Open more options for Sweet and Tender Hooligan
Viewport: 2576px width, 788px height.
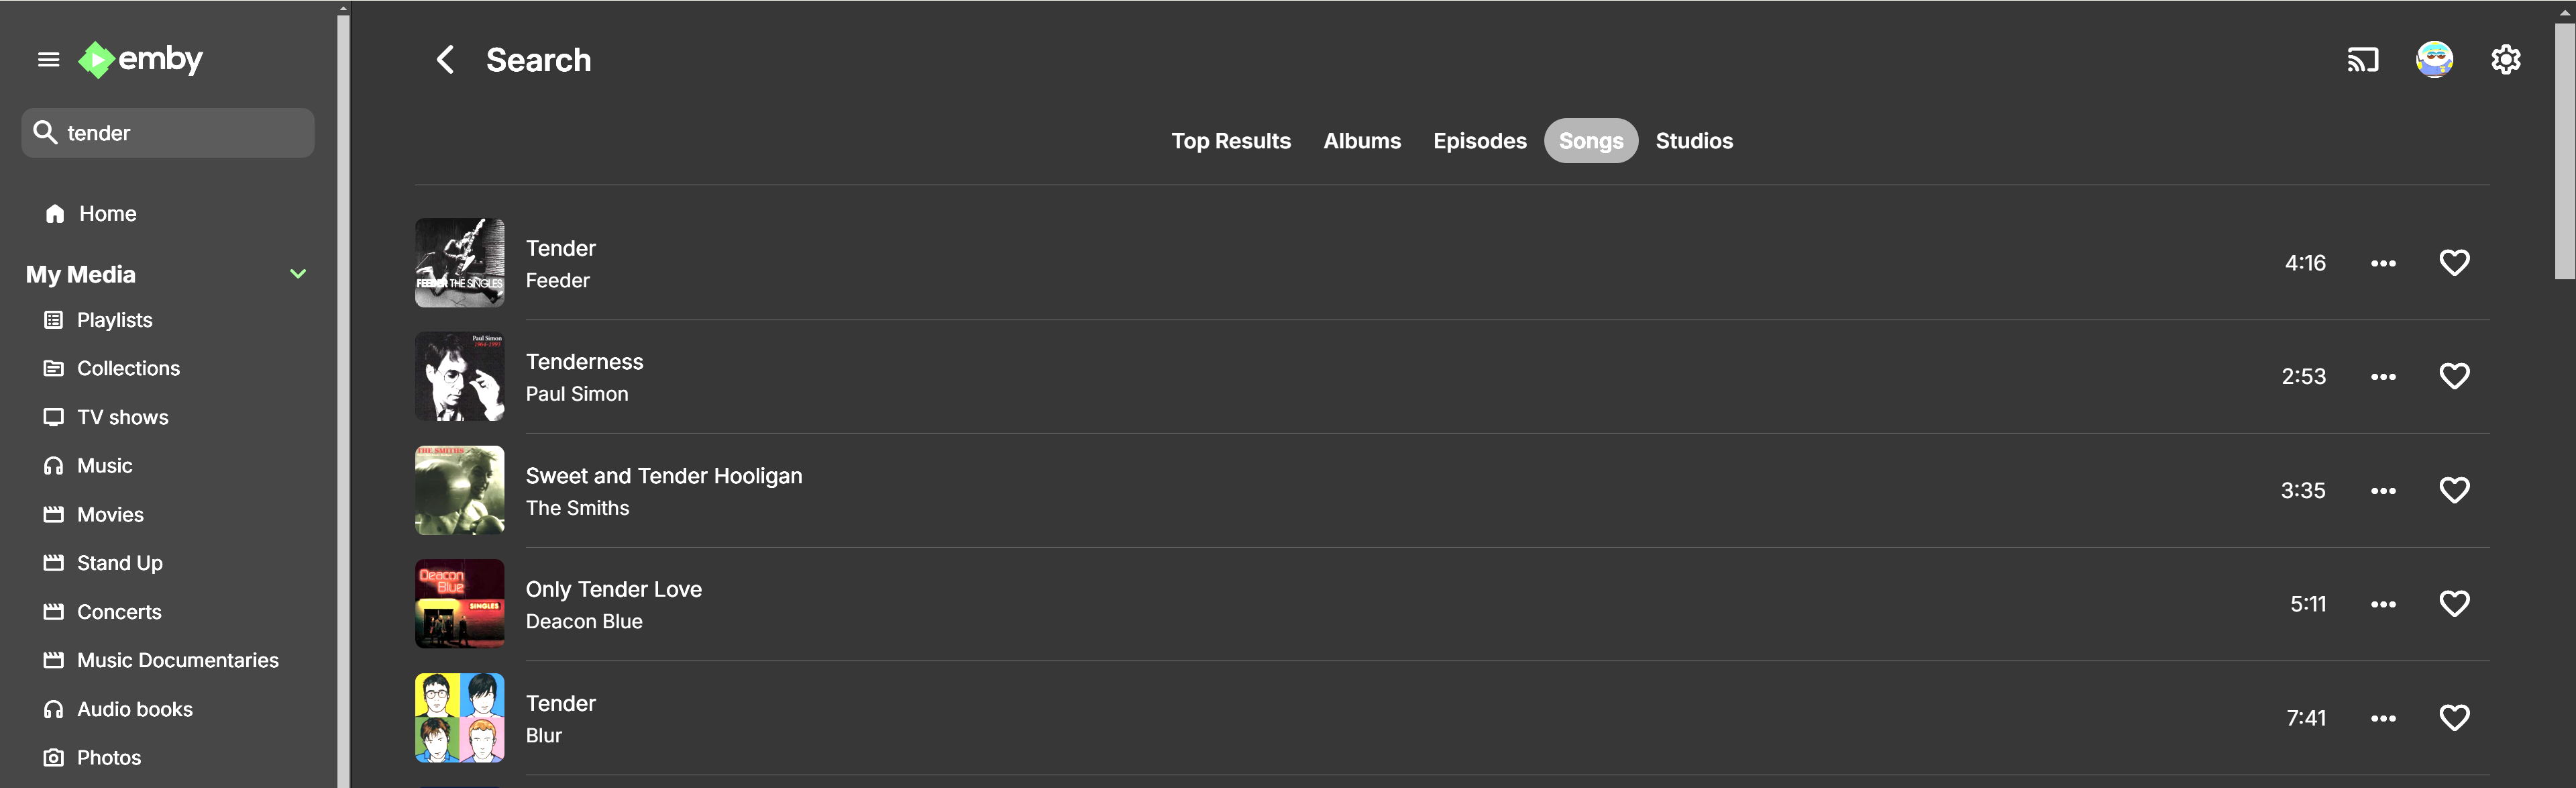(x=2384, y=490)
